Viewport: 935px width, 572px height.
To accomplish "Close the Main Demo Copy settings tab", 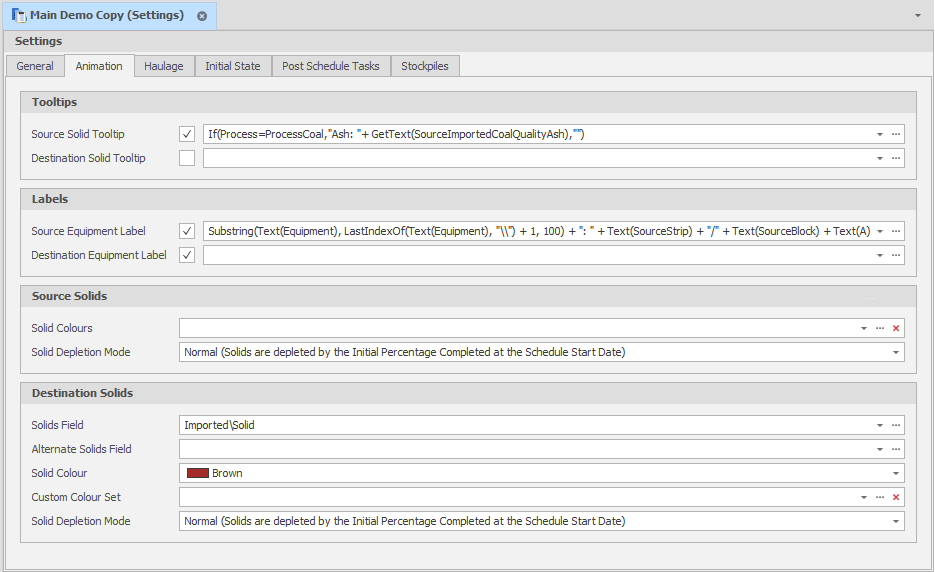I will 202,16.
